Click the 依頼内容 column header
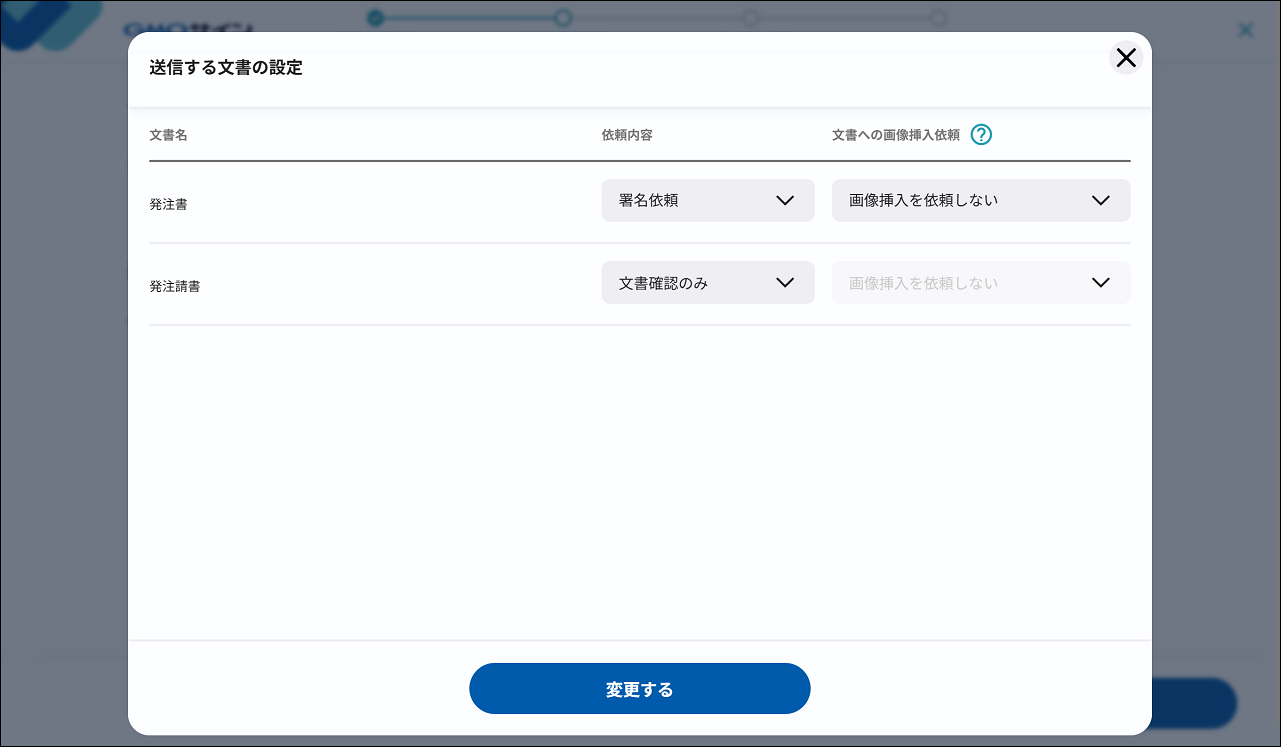The image size is (1281, 747). click(627, 135)
